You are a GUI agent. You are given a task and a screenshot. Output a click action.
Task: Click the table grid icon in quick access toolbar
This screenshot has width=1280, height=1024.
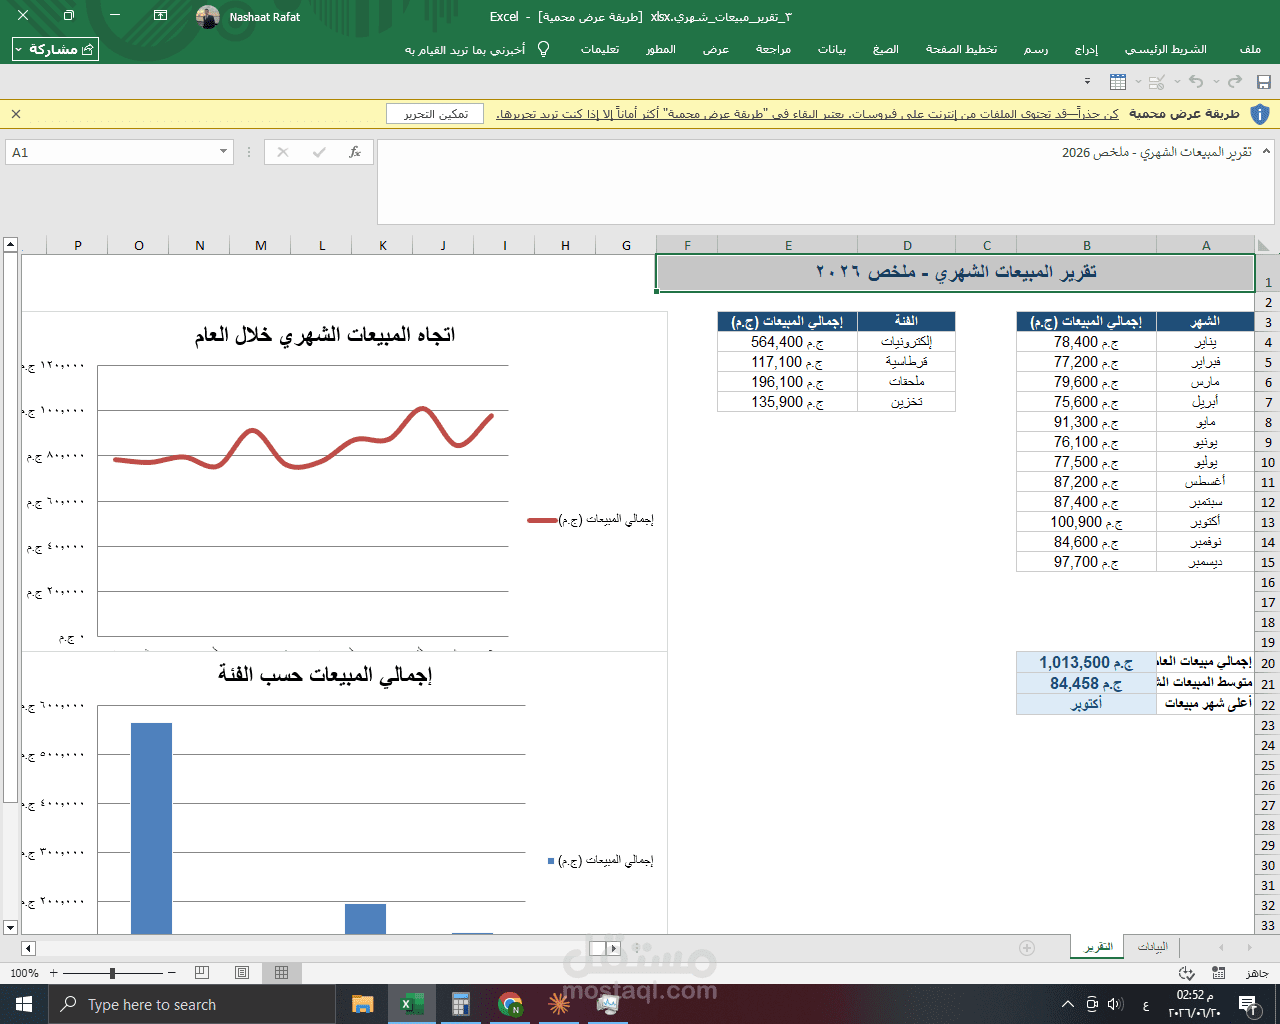(x=1118, y=82)
